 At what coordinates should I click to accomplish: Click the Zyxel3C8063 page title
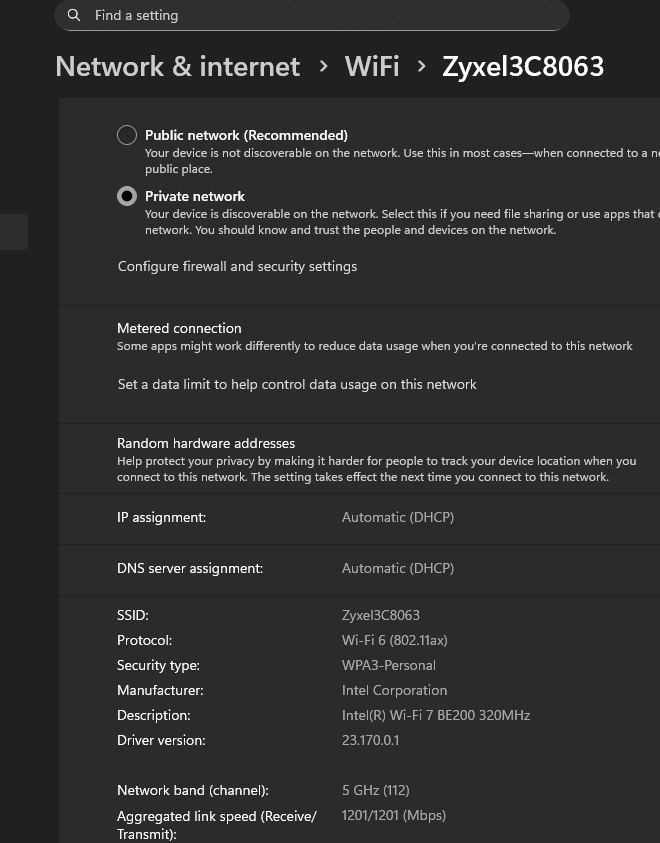pos(523,67)
